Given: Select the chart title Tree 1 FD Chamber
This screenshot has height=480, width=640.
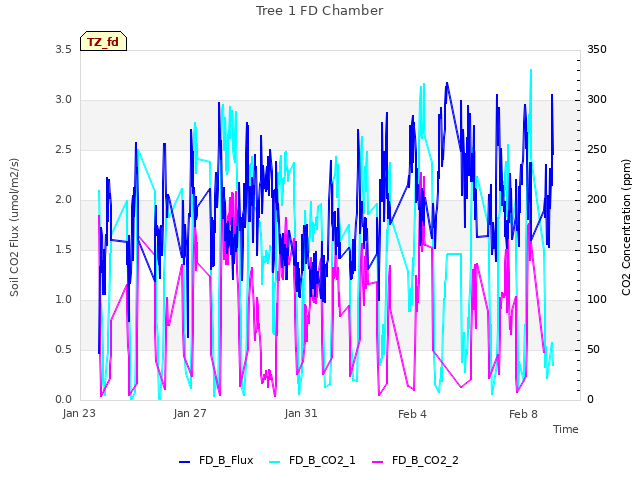Looking at the screenshot, I should pyautogui.click(x=320, y=11).
